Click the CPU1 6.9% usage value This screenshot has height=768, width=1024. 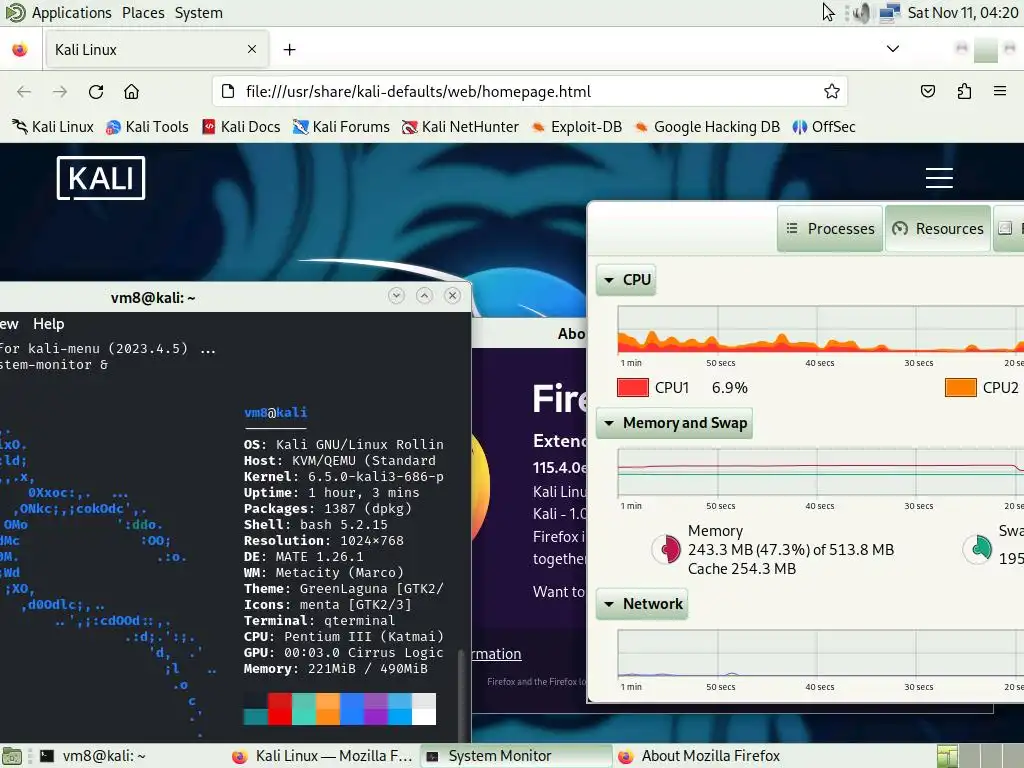coord(729,388)
